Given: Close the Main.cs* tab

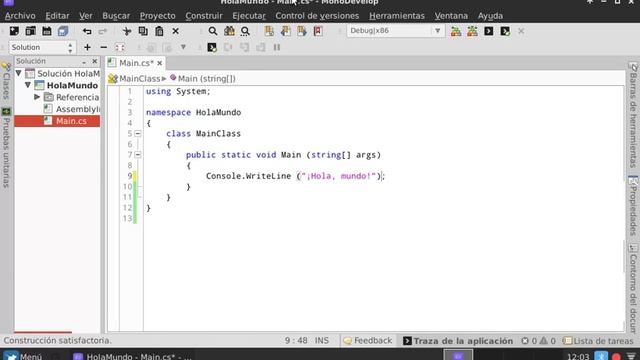Looking at the screenshot, I should click(x=160, y=63).
